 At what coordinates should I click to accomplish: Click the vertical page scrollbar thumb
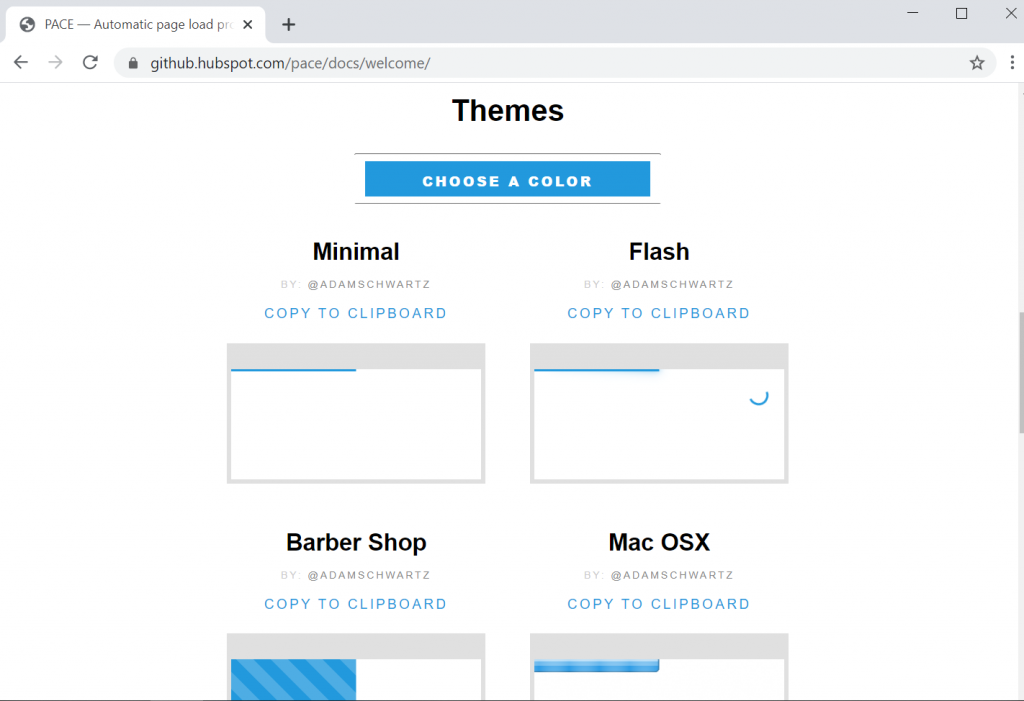[x=1021, y=372]
